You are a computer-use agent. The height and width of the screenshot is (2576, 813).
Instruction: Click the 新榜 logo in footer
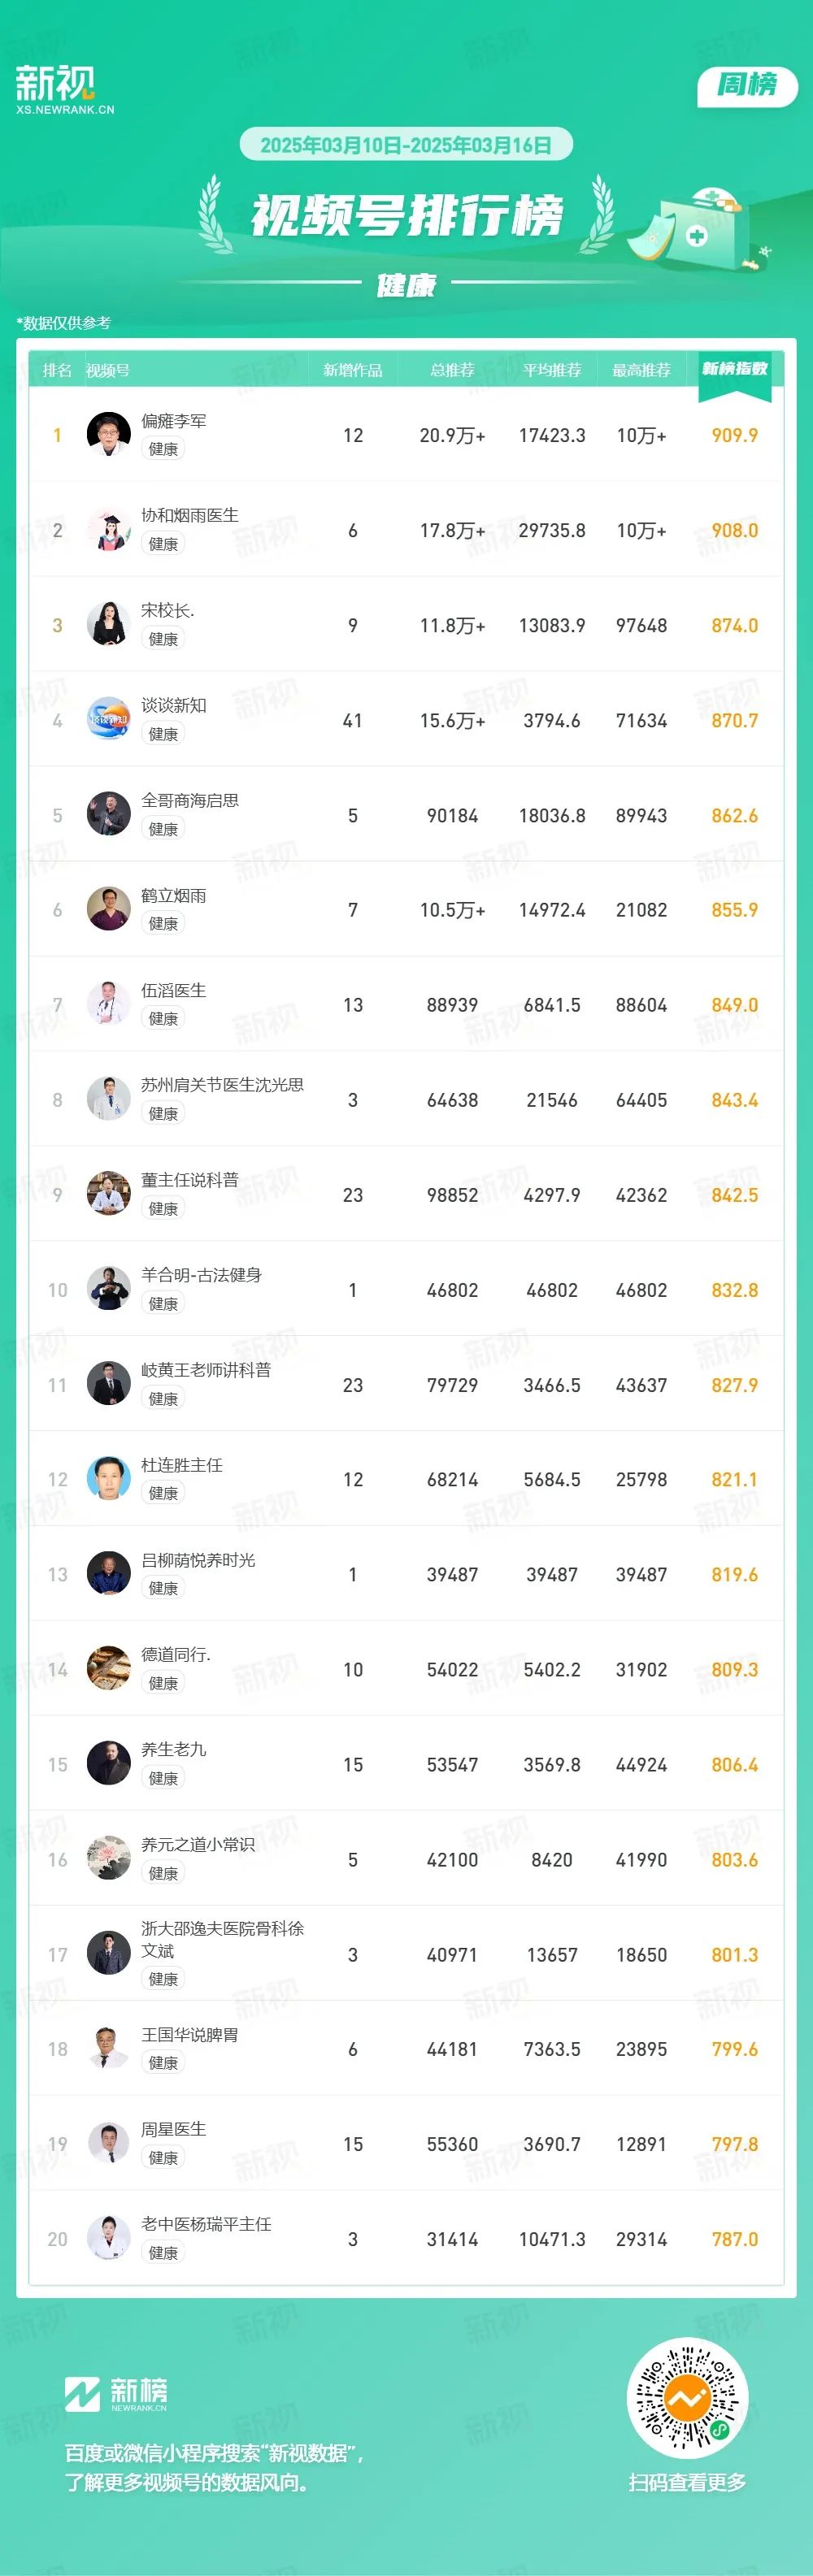pos(116,2394)
